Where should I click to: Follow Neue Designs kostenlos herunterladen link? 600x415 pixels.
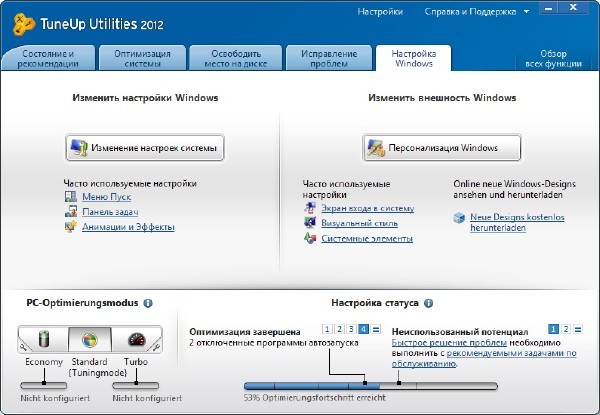pos(517,222)
